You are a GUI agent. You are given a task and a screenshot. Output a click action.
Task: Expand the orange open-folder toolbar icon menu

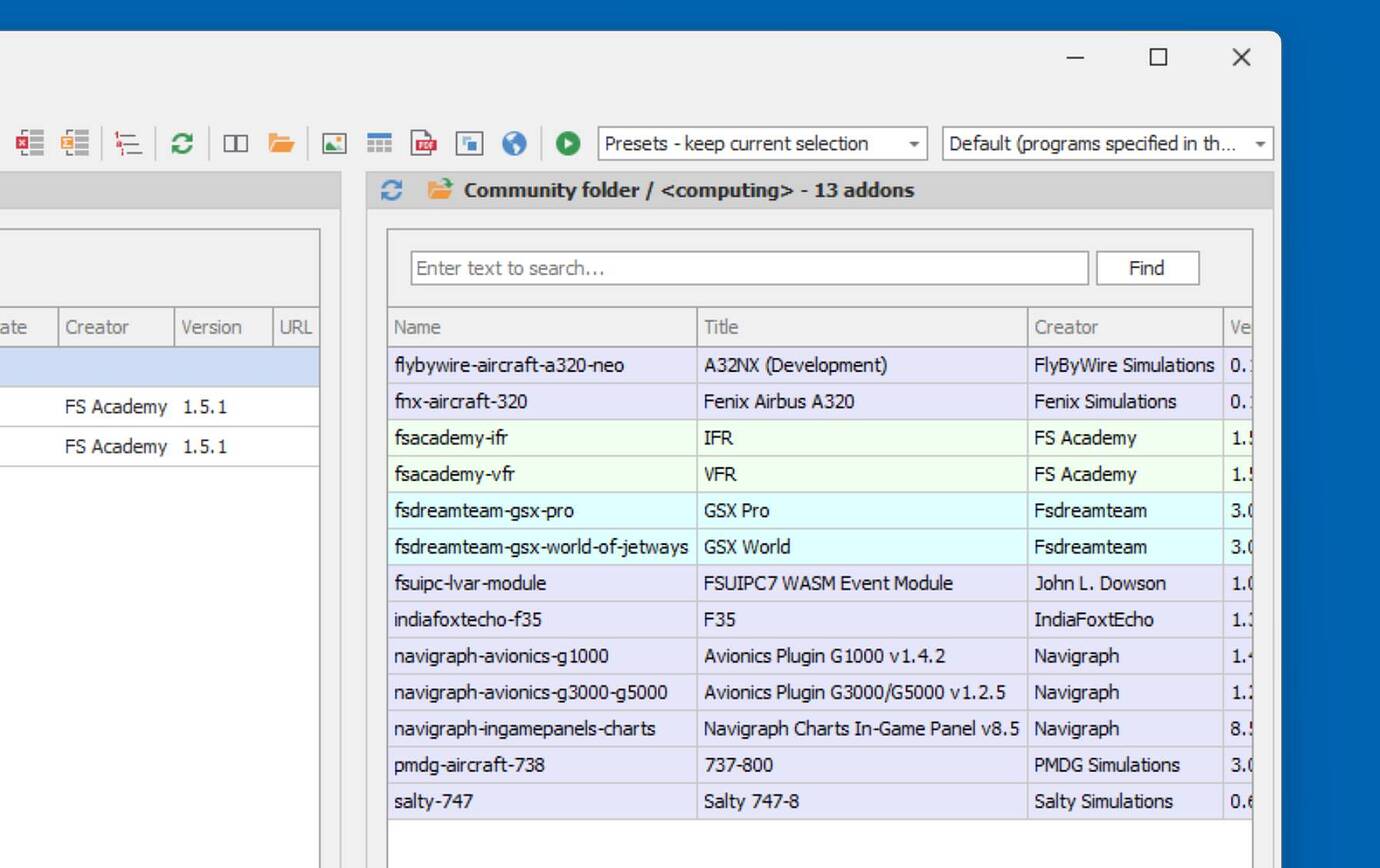(279, 143)
